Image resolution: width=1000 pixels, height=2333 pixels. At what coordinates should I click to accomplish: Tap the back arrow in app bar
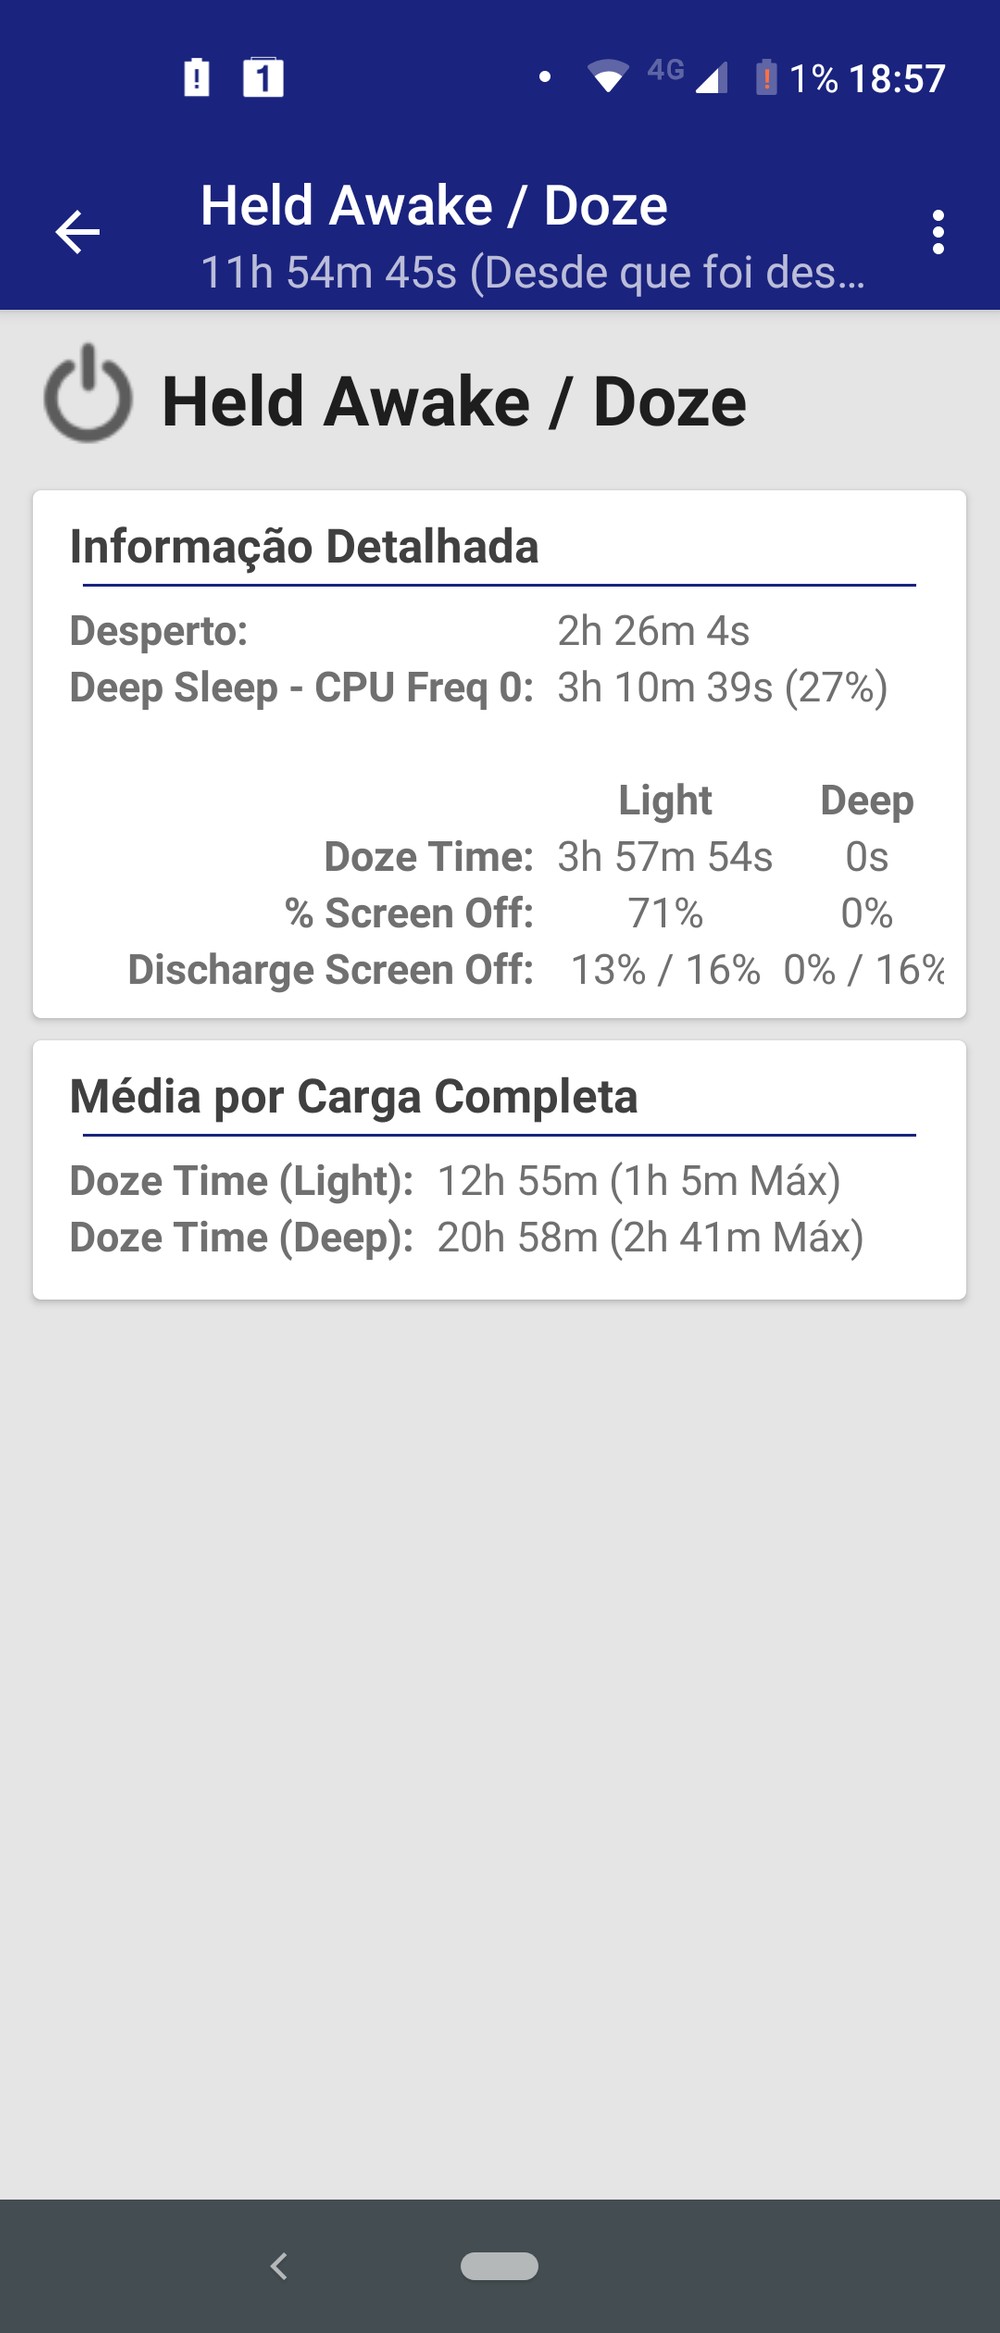pyautogui.click(x=77, y=233)
